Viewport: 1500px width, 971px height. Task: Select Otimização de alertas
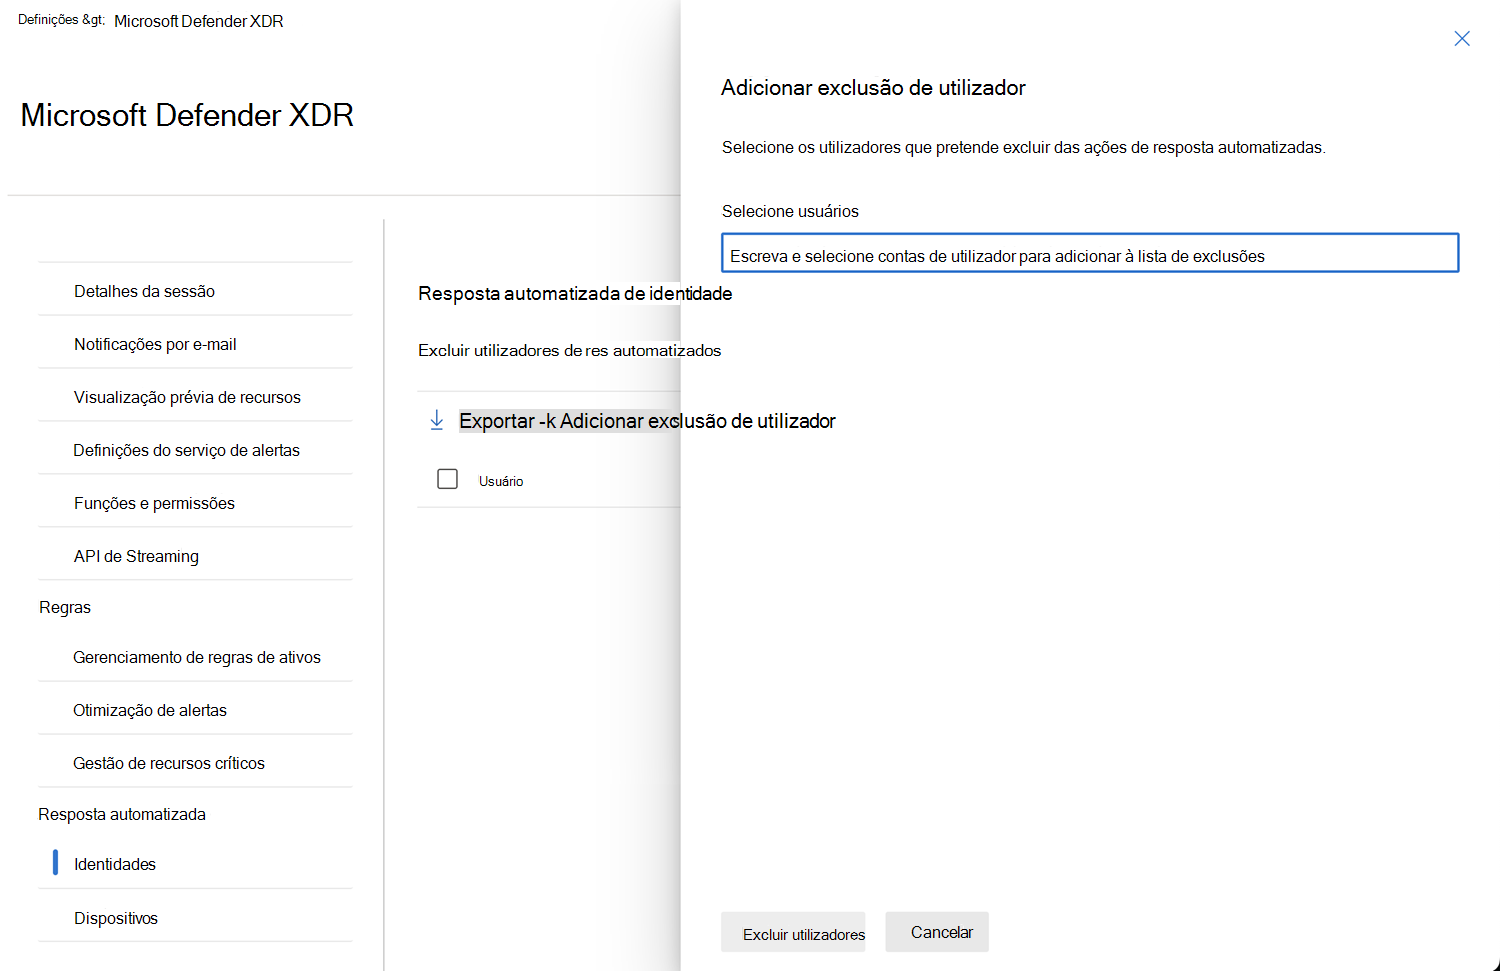tap(150, 710)
